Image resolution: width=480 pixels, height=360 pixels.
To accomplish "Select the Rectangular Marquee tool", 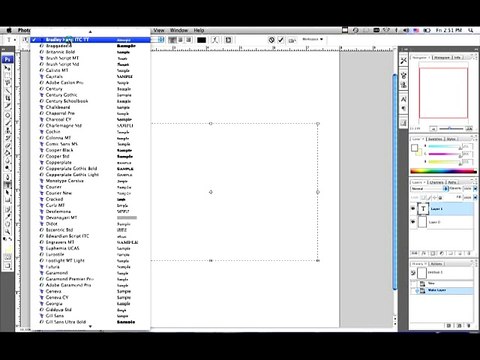I will (x=7, y=75).
